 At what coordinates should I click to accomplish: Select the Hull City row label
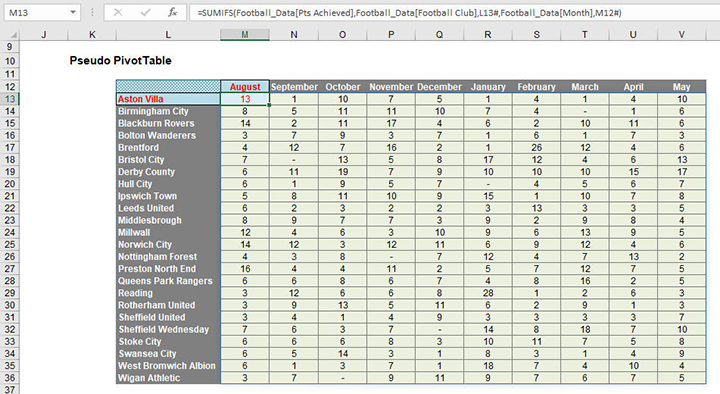(x=168, y=184)
